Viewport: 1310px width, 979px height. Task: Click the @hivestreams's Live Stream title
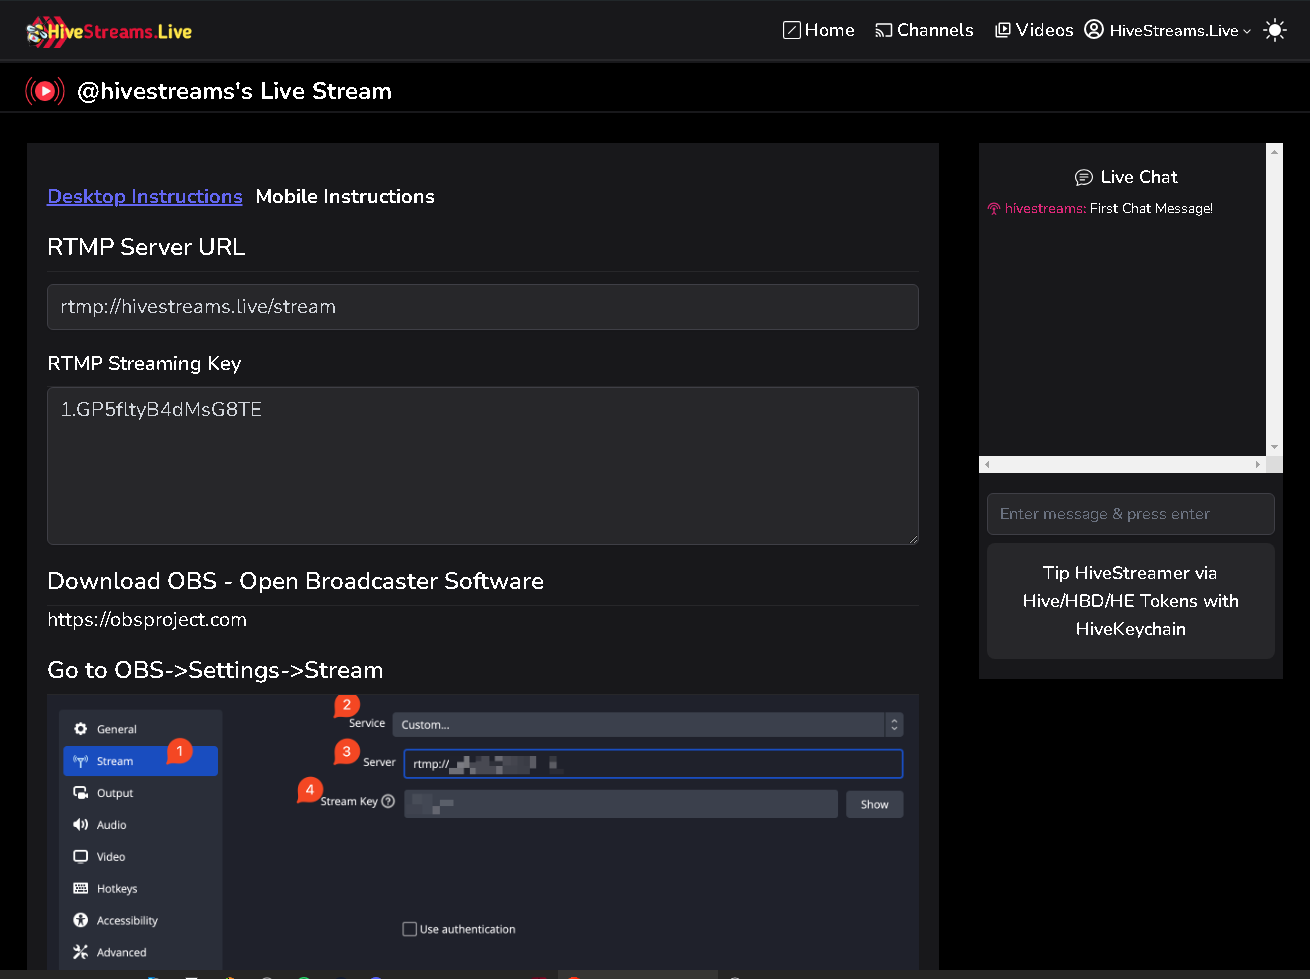(x=234, y=91)
